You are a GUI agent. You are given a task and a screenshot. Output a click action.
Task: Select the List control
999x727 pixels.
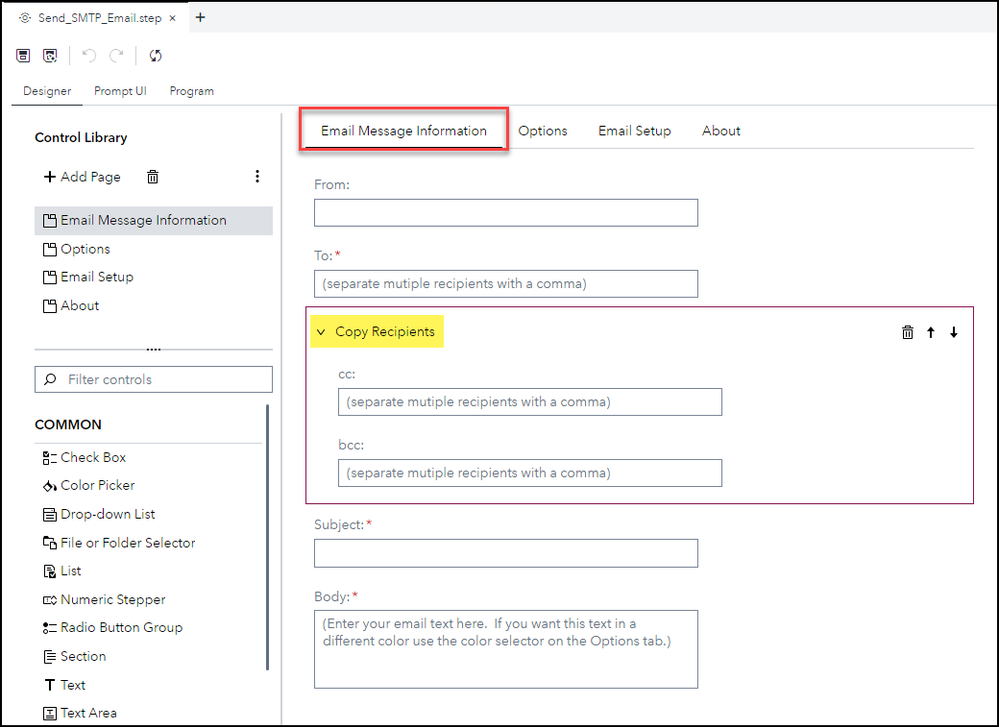(x=62, y=571)
